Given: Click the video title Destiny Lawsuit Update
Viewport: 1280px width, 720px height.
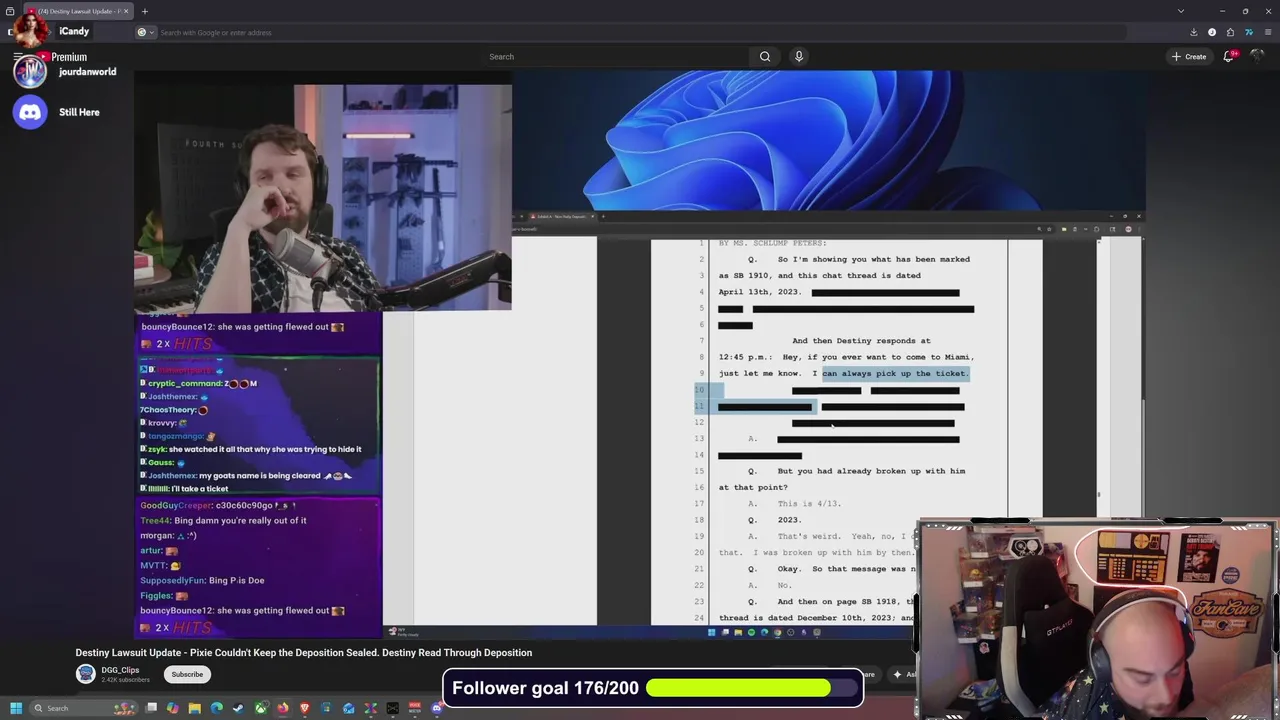Looking at the screenshot, I should click(x=304, y=653).
